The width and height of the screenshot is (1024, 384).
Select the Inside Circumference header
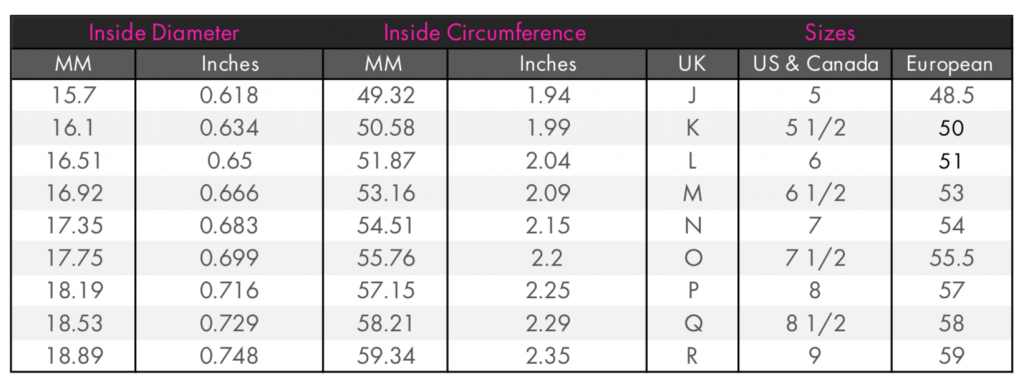point(485,33)
